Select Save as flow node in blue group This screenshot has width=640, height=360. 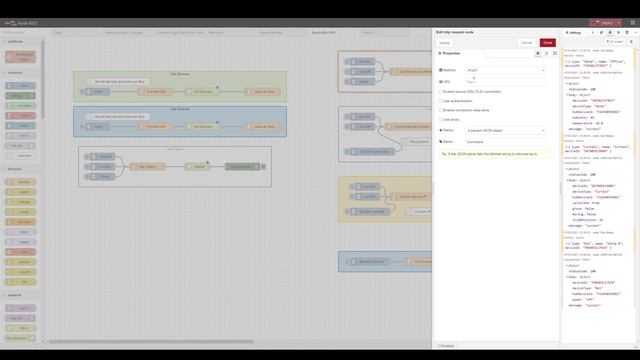[262, 127]
